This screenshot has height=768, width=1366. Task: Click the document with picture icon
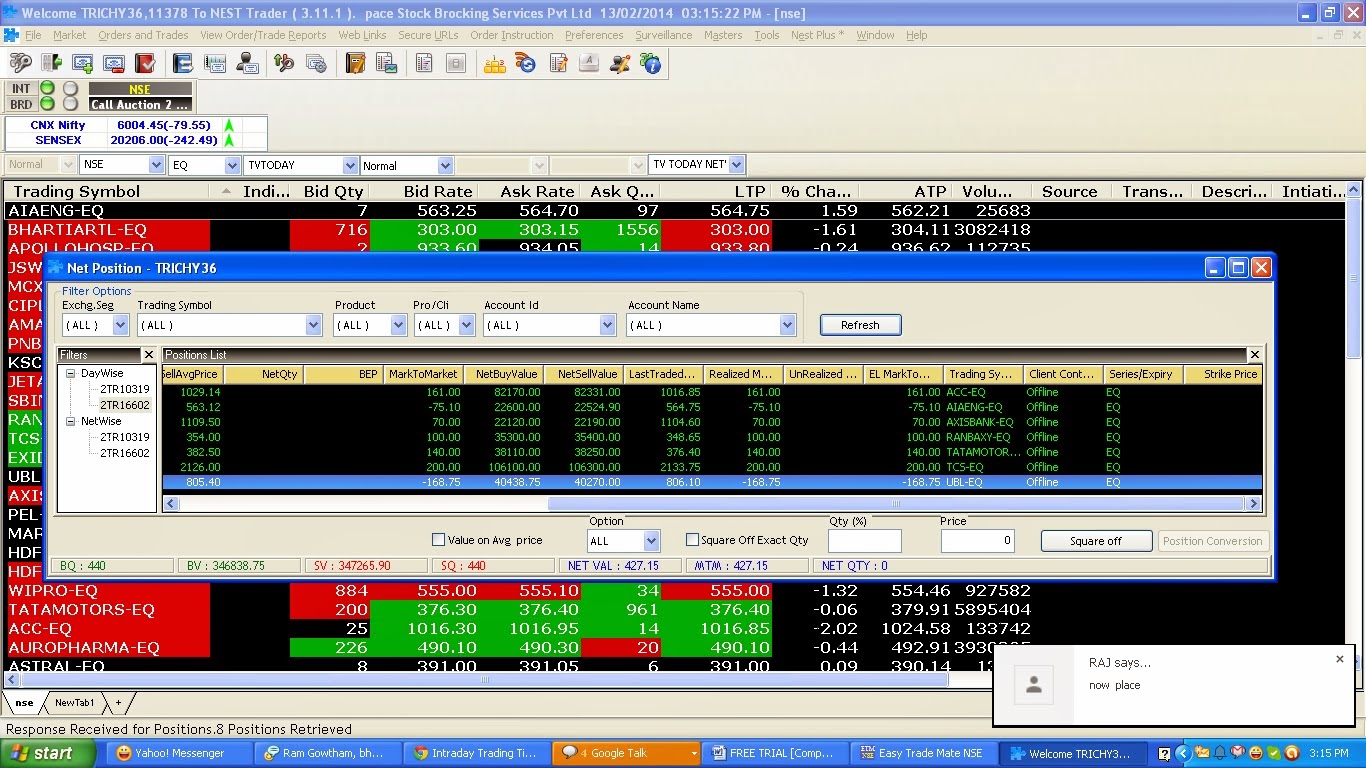(x=386, y=63)
